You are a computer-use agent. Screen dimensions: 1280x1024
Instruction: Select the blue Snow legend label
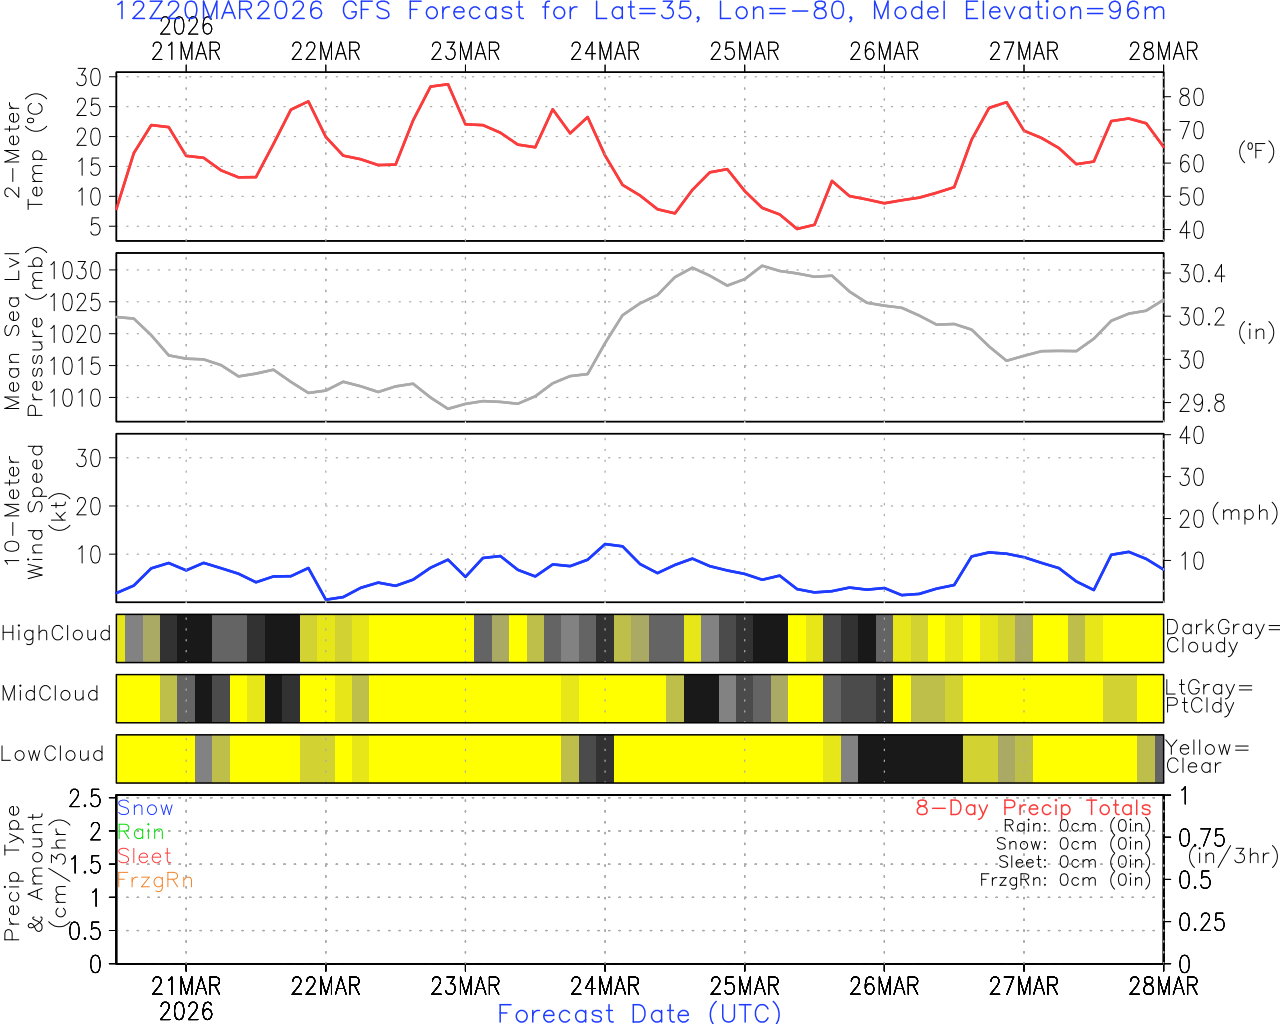coord(145,808)
